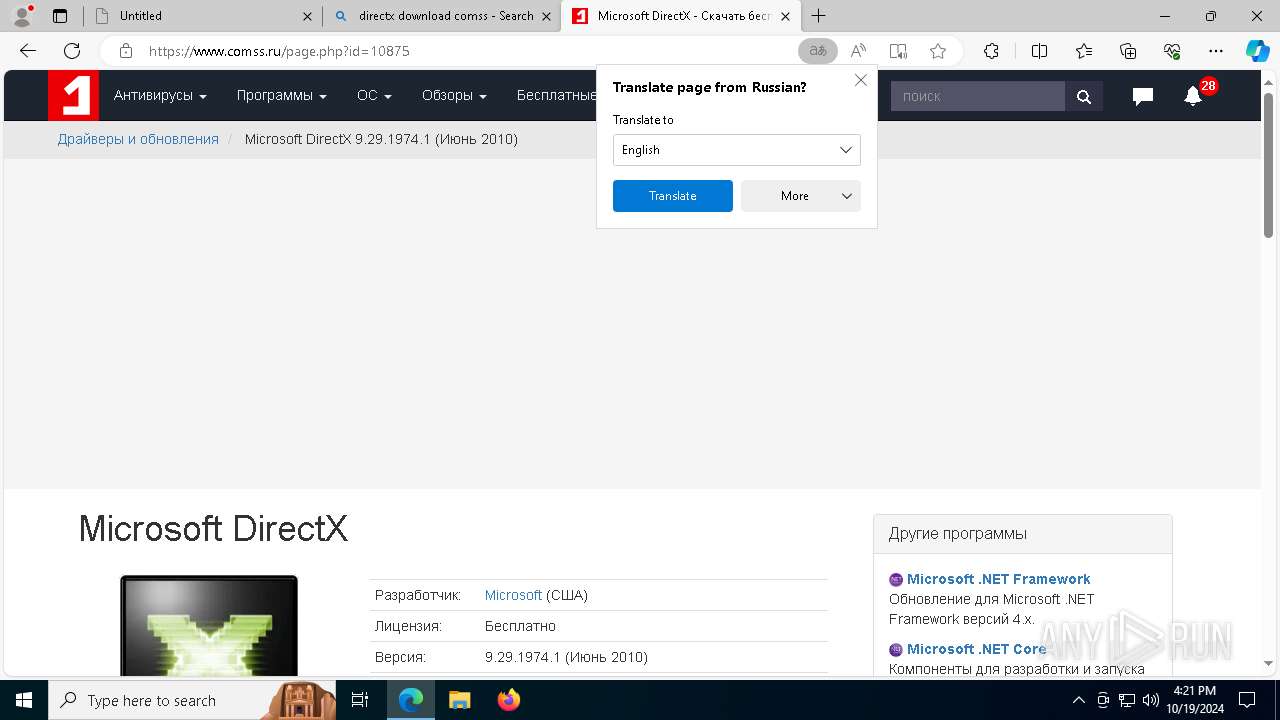Image resolution: width=1280 pixels, height=720 pixels.
Task: Close the translate popup
Action: (861, 80)
